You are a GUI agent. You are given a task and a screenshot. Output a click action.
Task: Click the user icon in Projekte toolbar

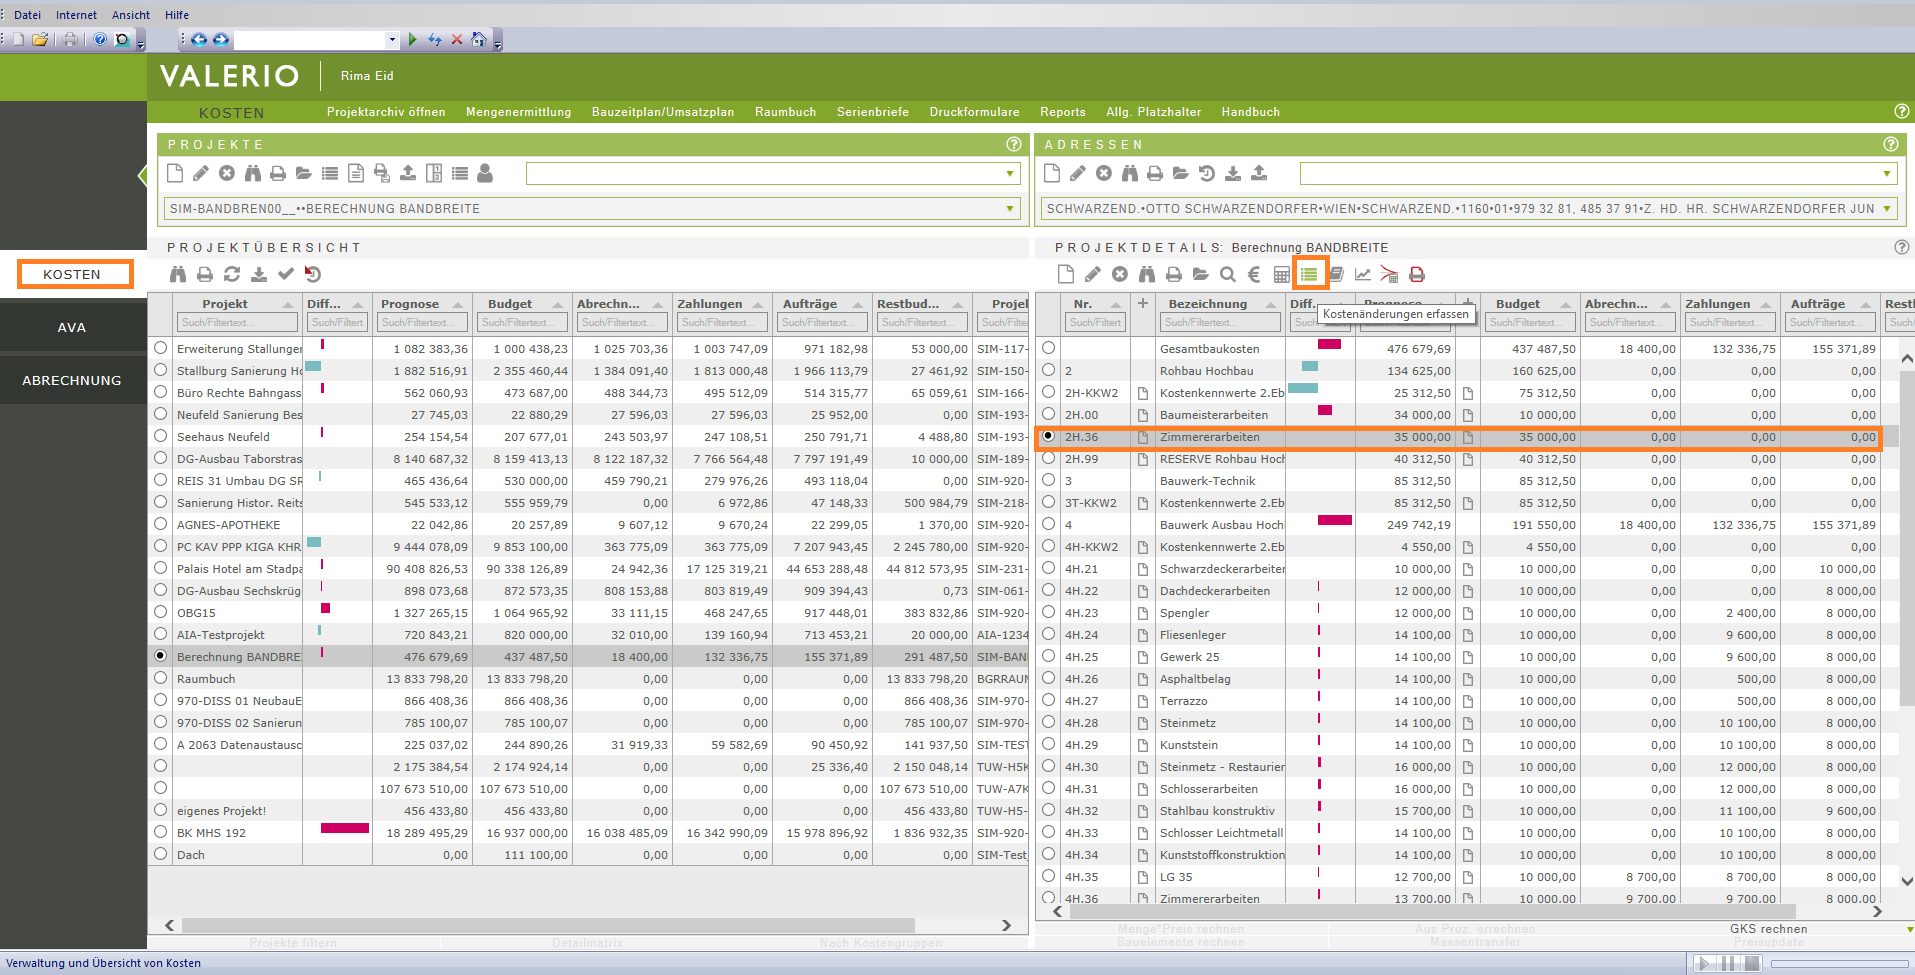tap(485, 173)
